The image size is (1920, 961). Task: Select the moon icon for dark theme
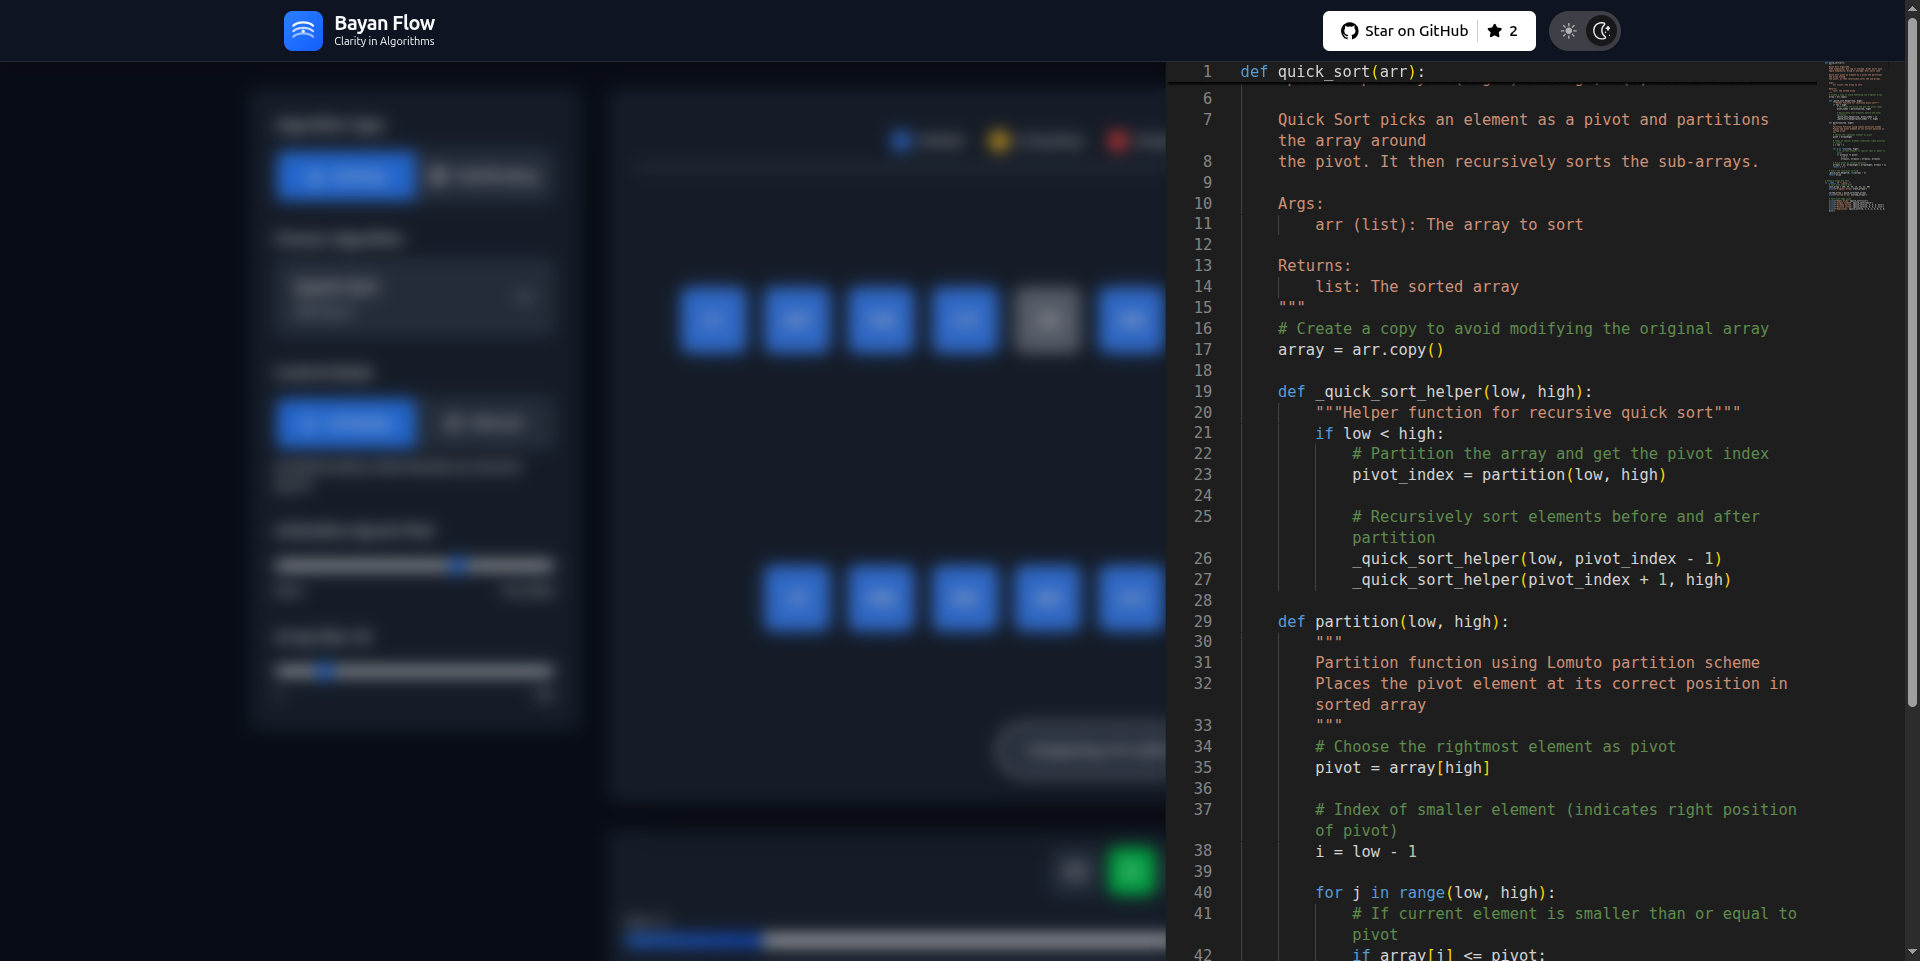[1602, 31]
